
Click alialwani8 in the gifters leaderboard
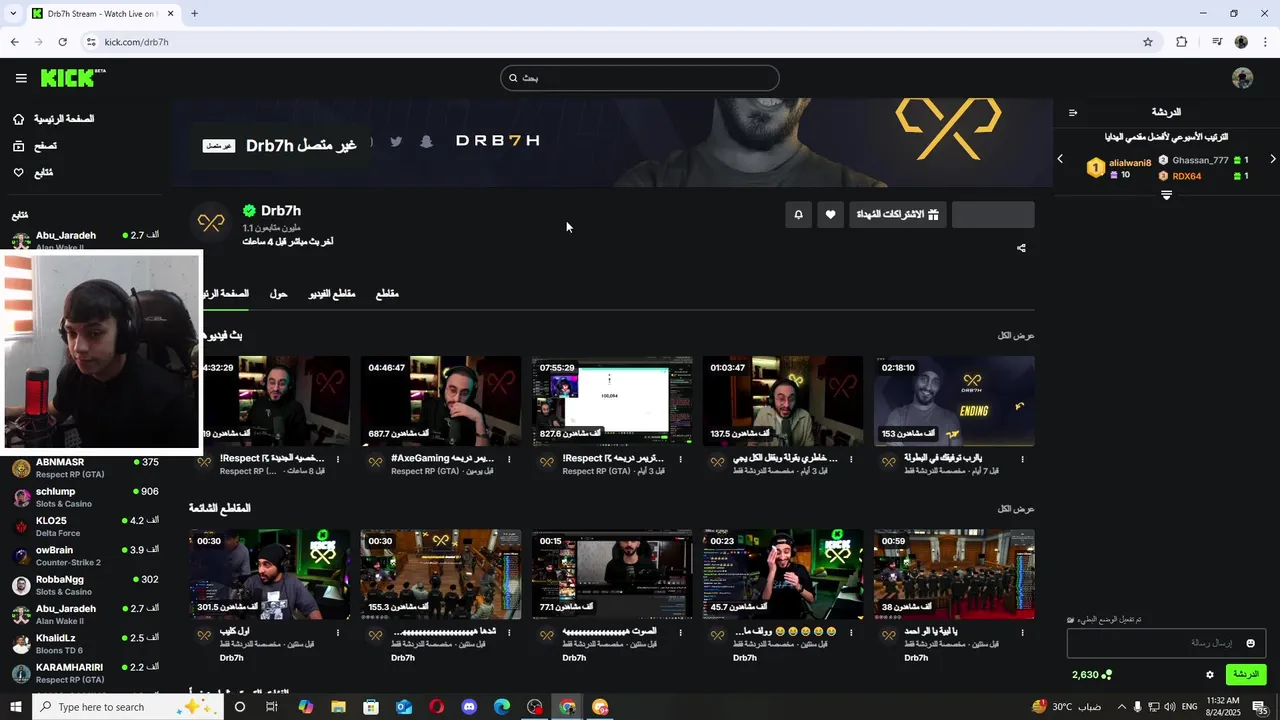point(1130,163)
